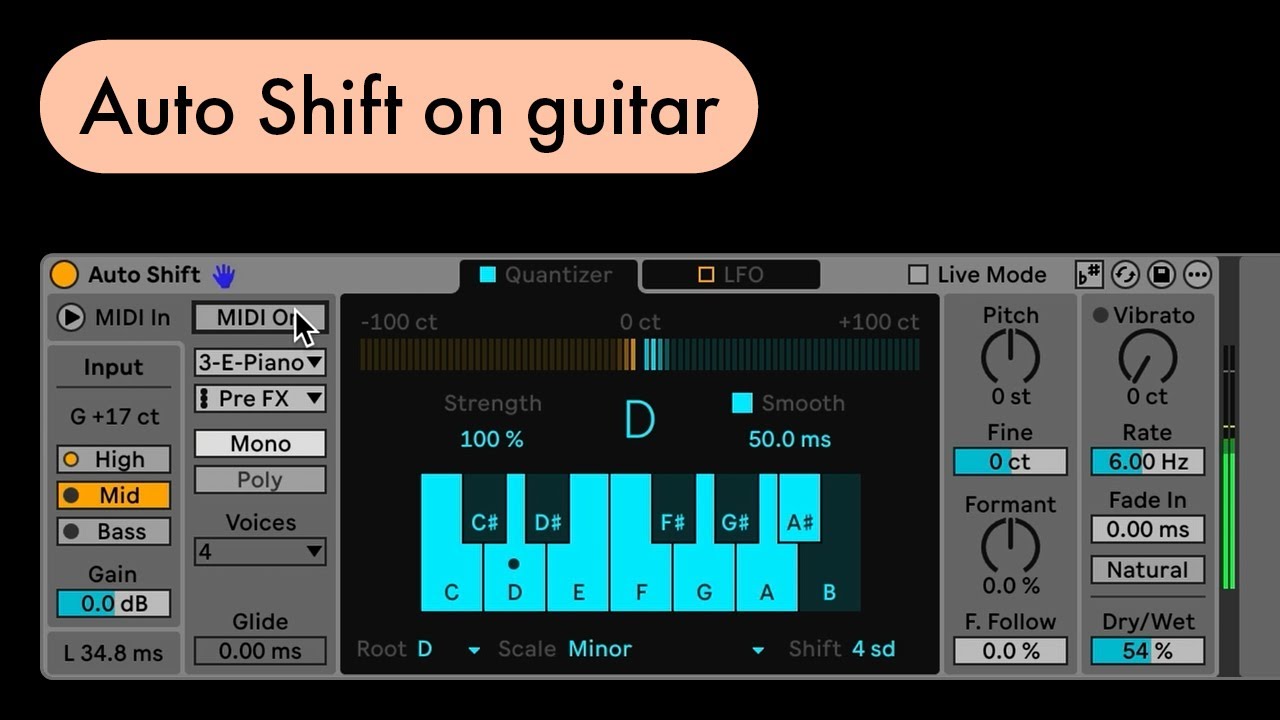Select Poly voice mode
This screenshot has width=1280, height=720.
click(x=260, y=480)
